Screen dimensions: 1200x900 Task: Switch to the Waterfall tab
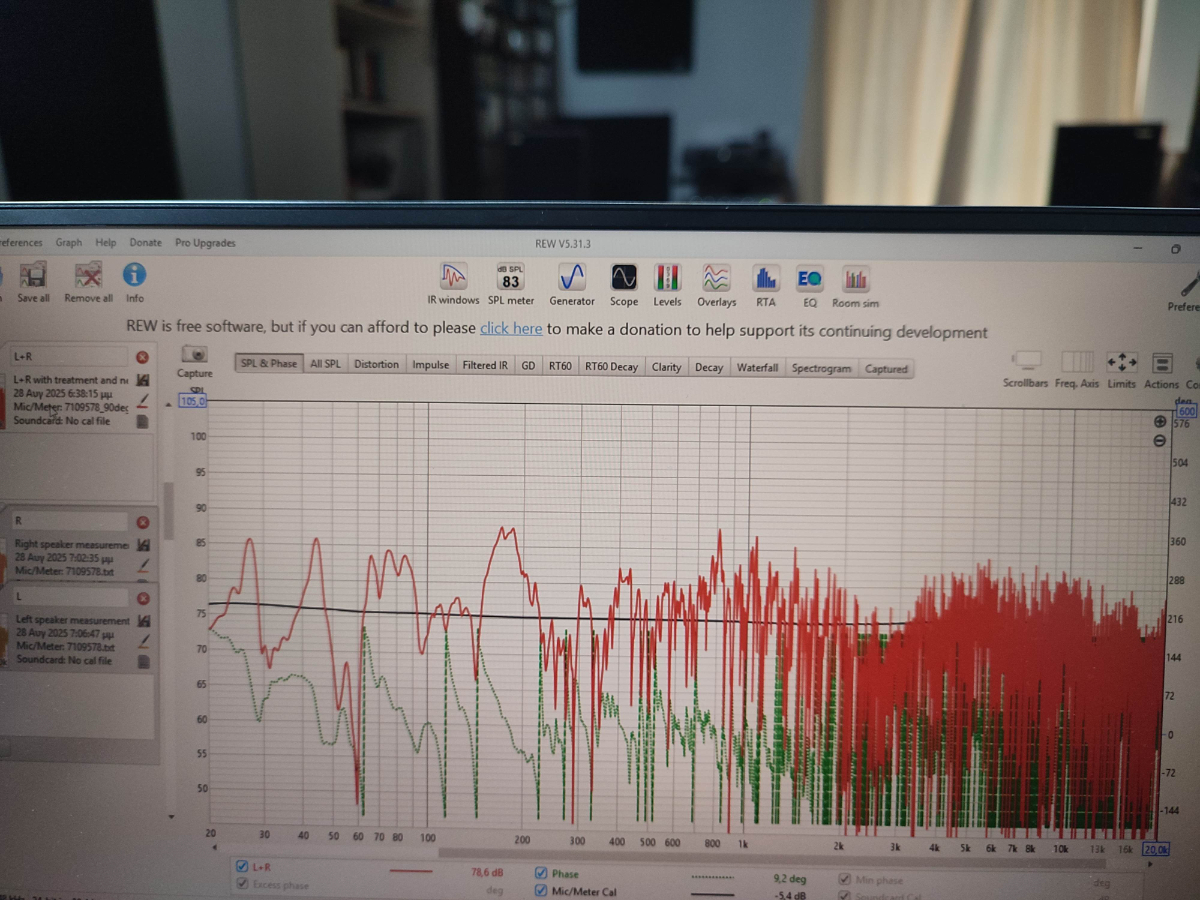tap(757, 368)
